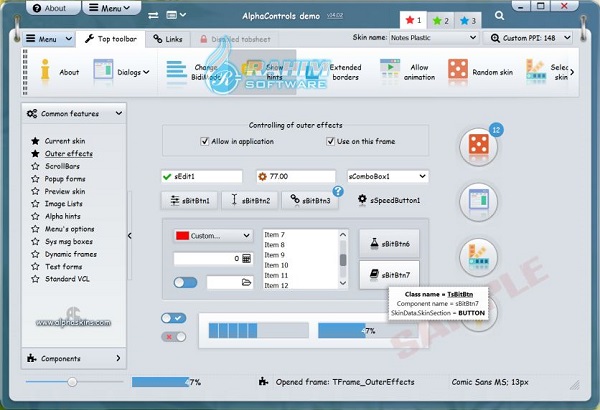The height and width of the screenshot is (410, 600).
Task: Click the 77.00 numeric field
Action: (x=296, y=176)
